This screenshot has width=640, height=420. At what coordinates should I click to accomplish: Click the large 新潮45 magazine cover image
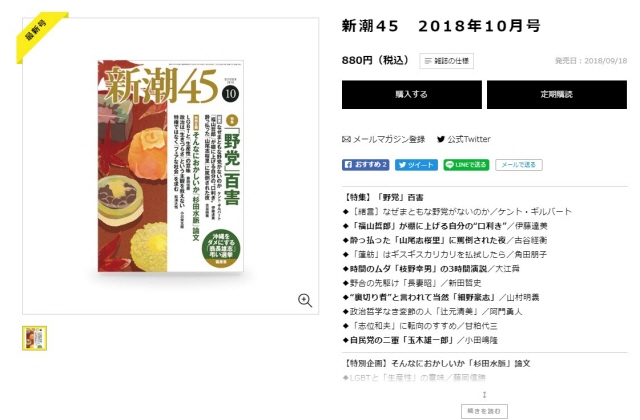point(170,166)
